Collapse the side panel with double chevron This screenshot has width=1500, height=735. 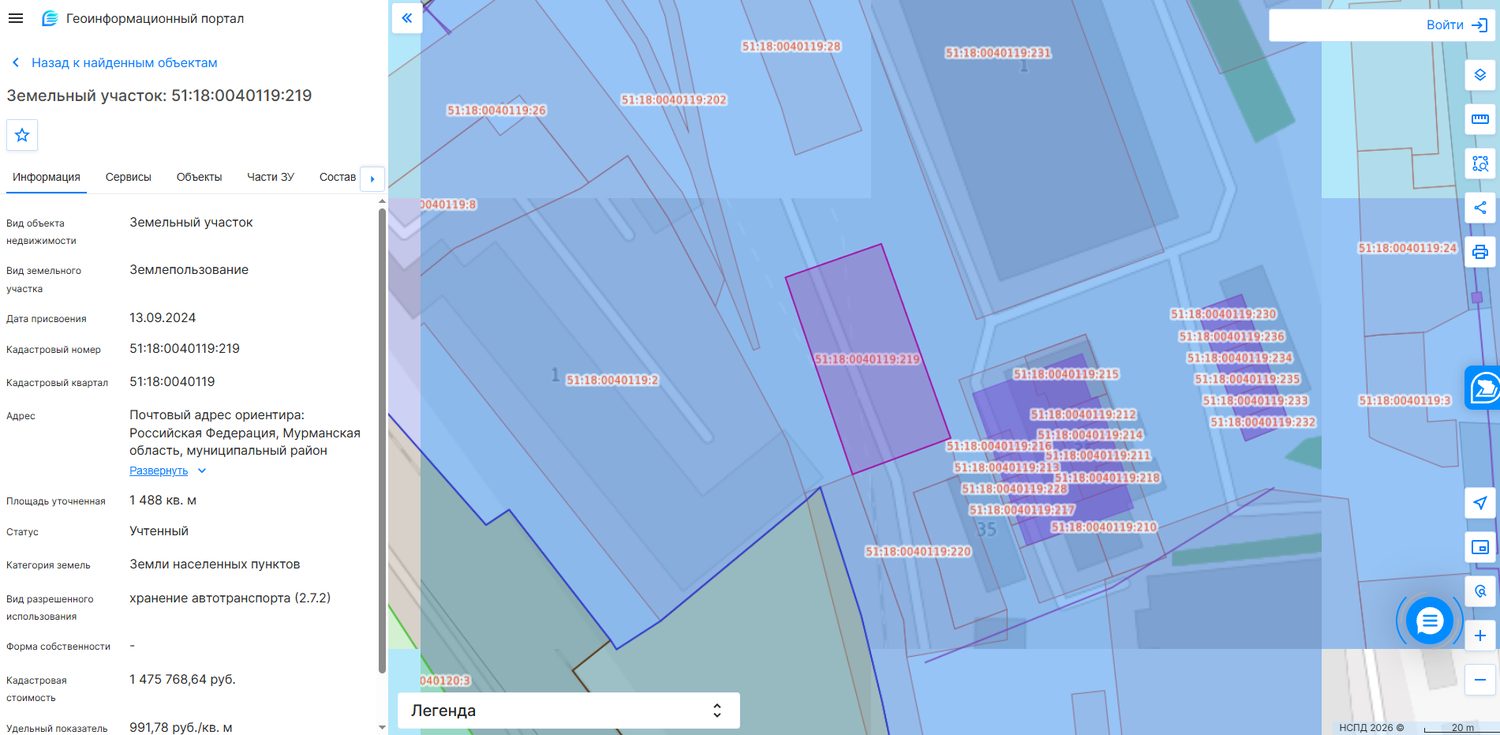[x=407, y=18]
